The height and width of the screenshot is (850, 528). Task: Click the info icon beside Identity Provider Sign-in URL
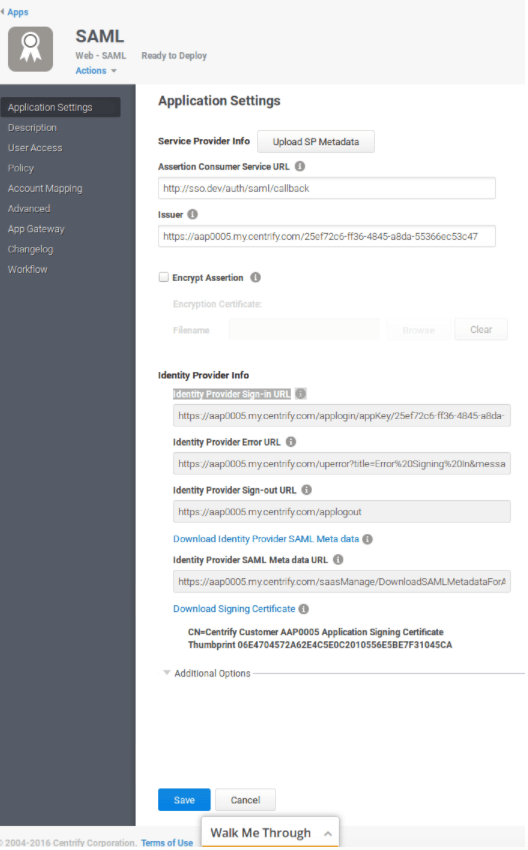pos(301,394)
